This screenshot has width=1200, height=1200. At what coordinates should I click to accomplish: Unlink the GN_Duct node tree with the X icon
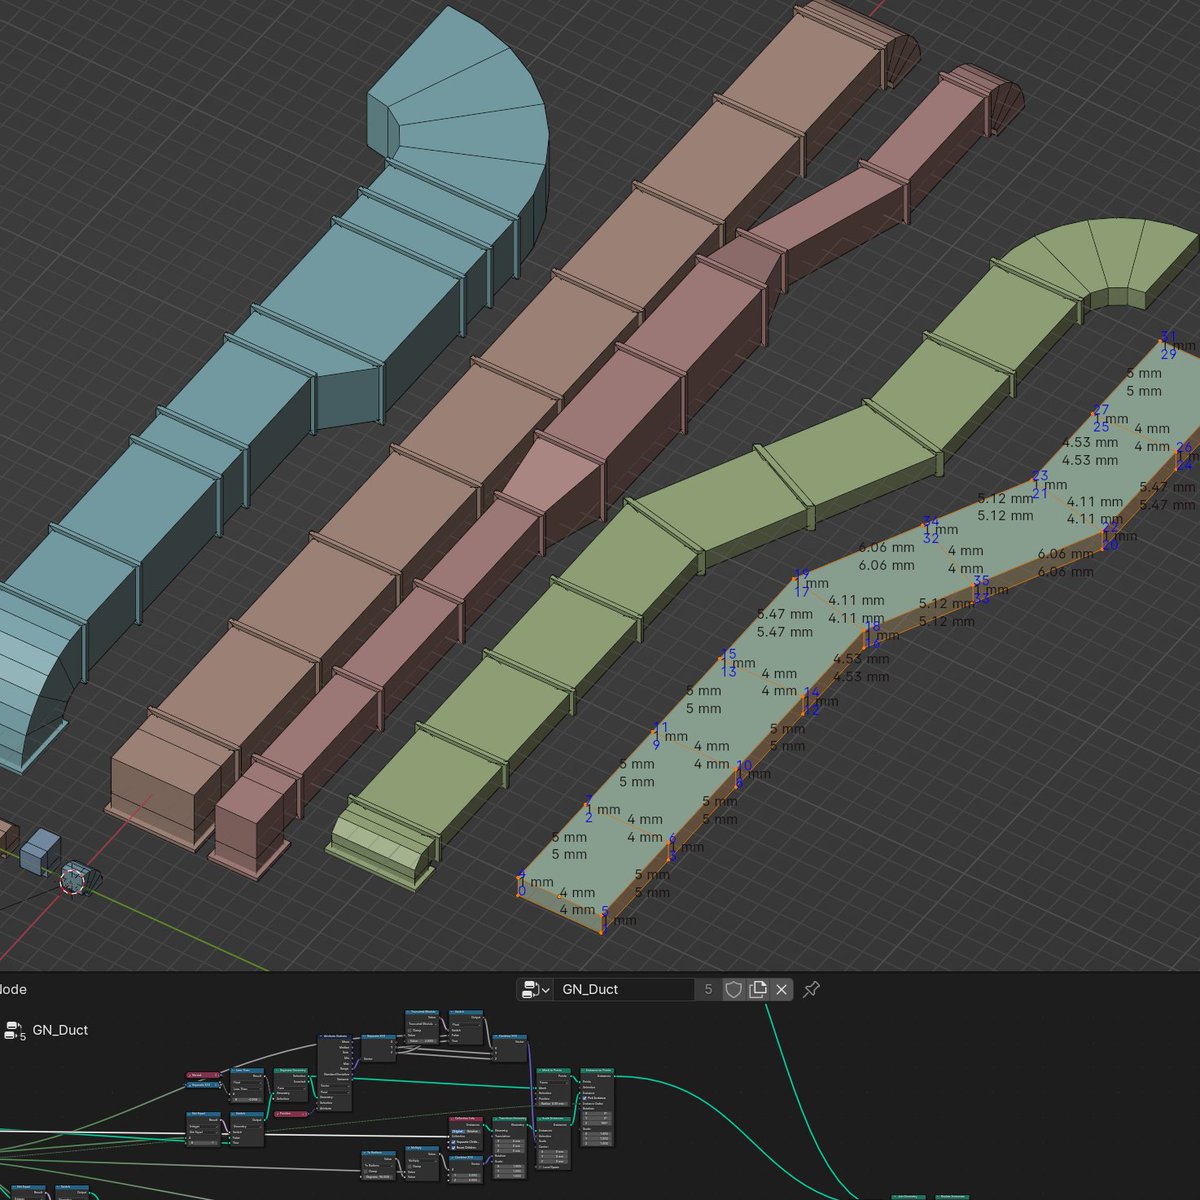[x=780, y=987]
